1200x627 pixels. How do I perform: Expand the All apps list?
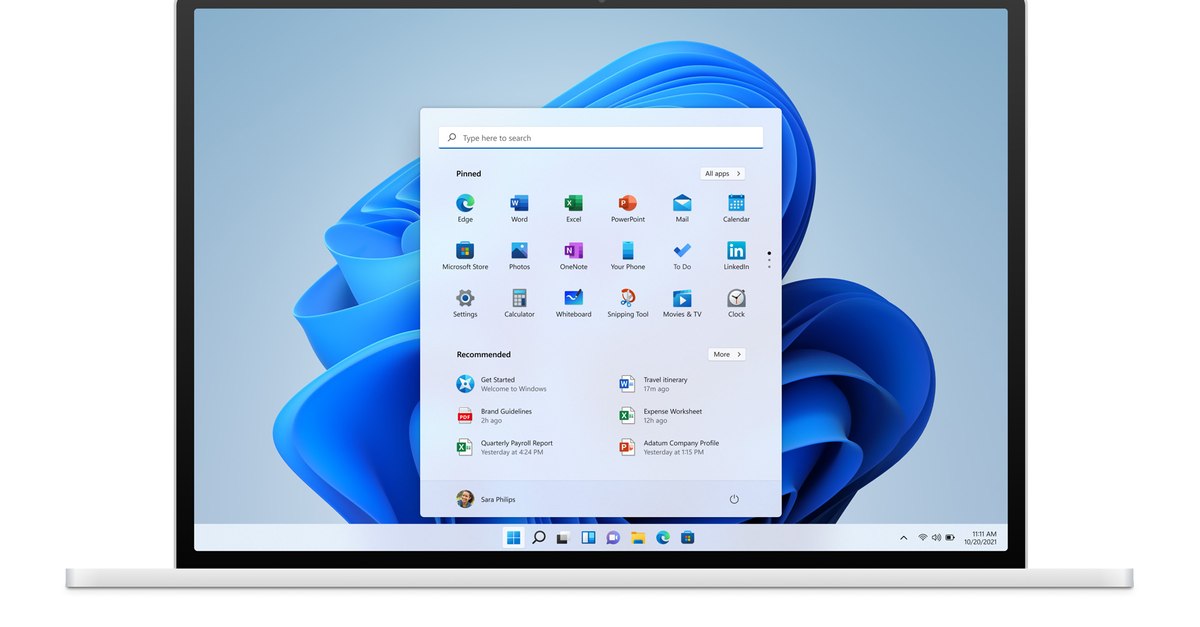coord(721,173)
